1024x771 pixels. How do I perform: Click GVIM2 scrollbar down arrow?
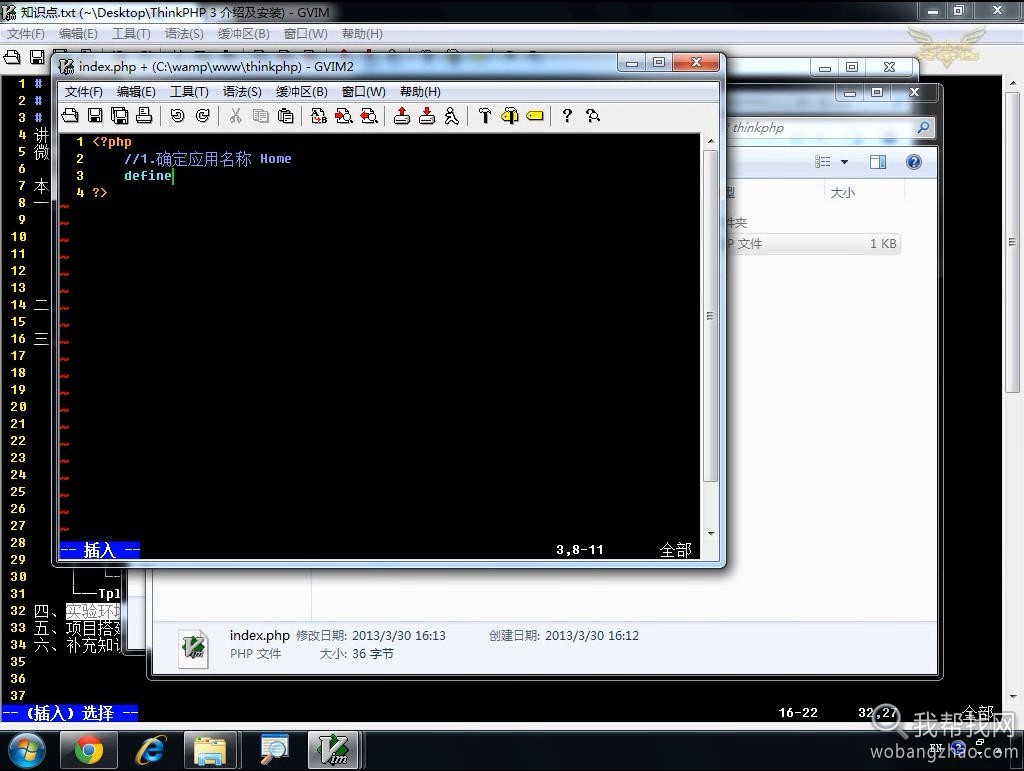click(711, 534)
